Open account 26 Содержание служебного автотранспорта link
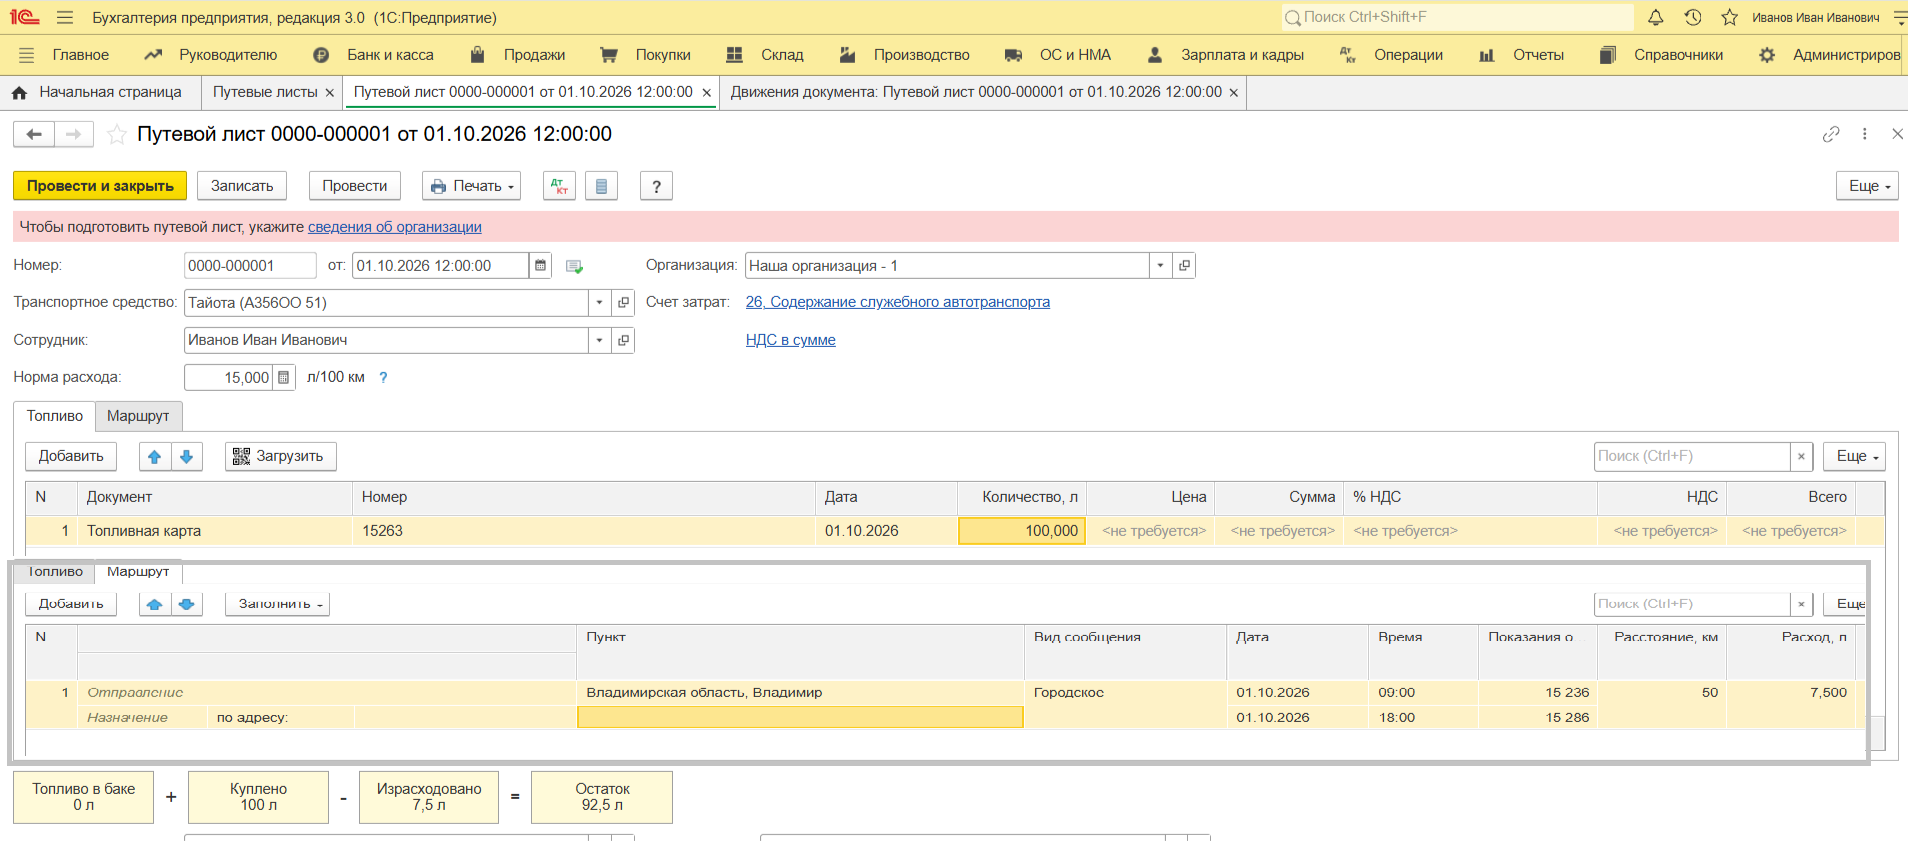The width and height of the screenshot is (1908, 841). coord(898,302)
